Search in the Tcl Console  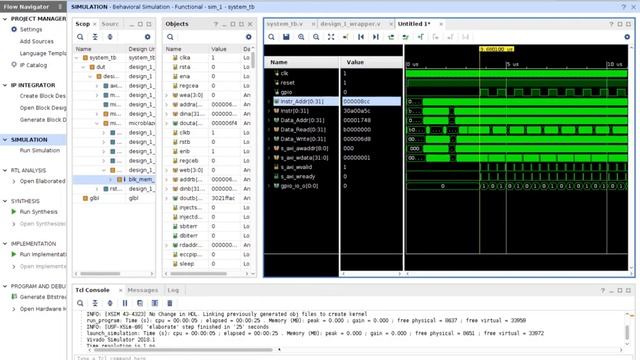click(80, 303)
